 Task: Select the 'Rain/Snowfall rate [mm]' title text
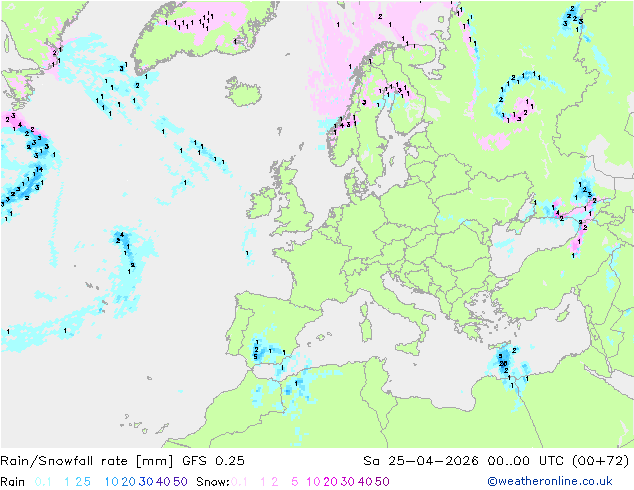(87, 461)
